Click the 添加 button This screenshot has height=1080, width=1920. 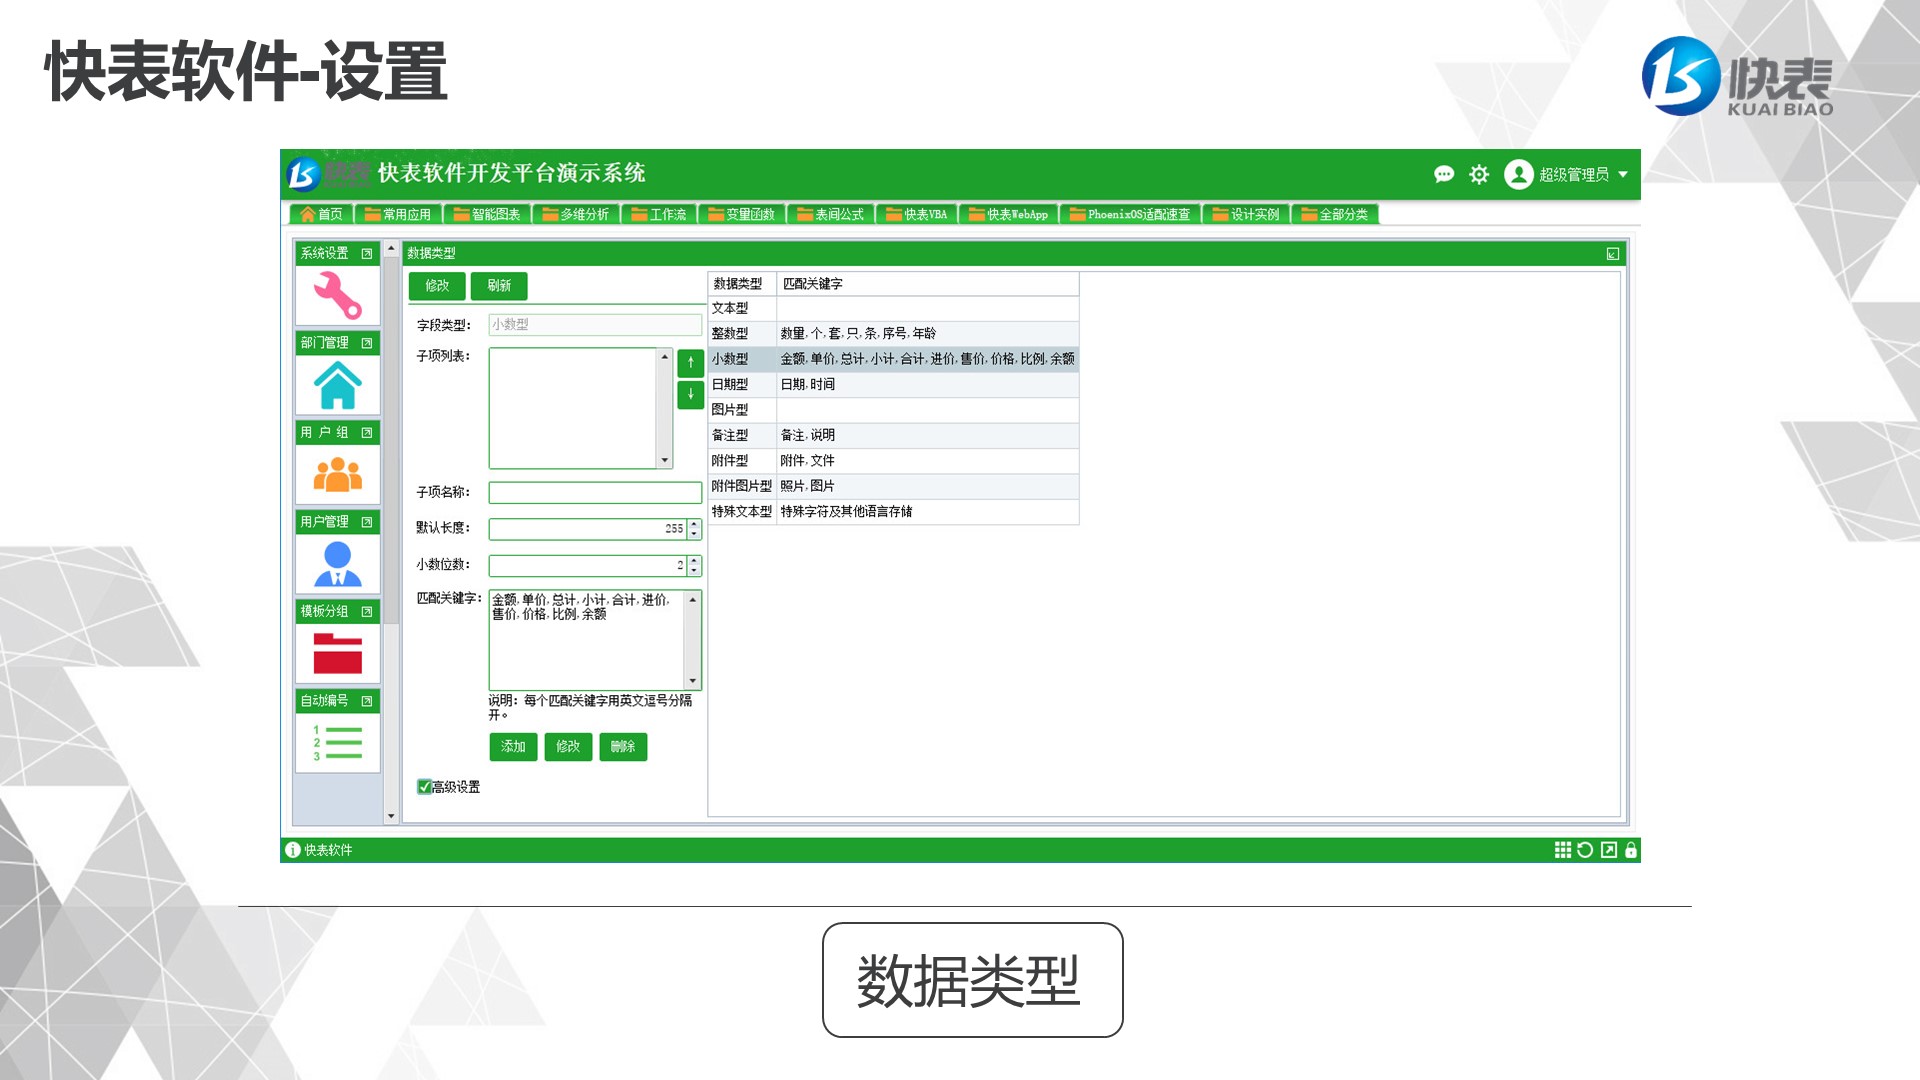(513, 747)
